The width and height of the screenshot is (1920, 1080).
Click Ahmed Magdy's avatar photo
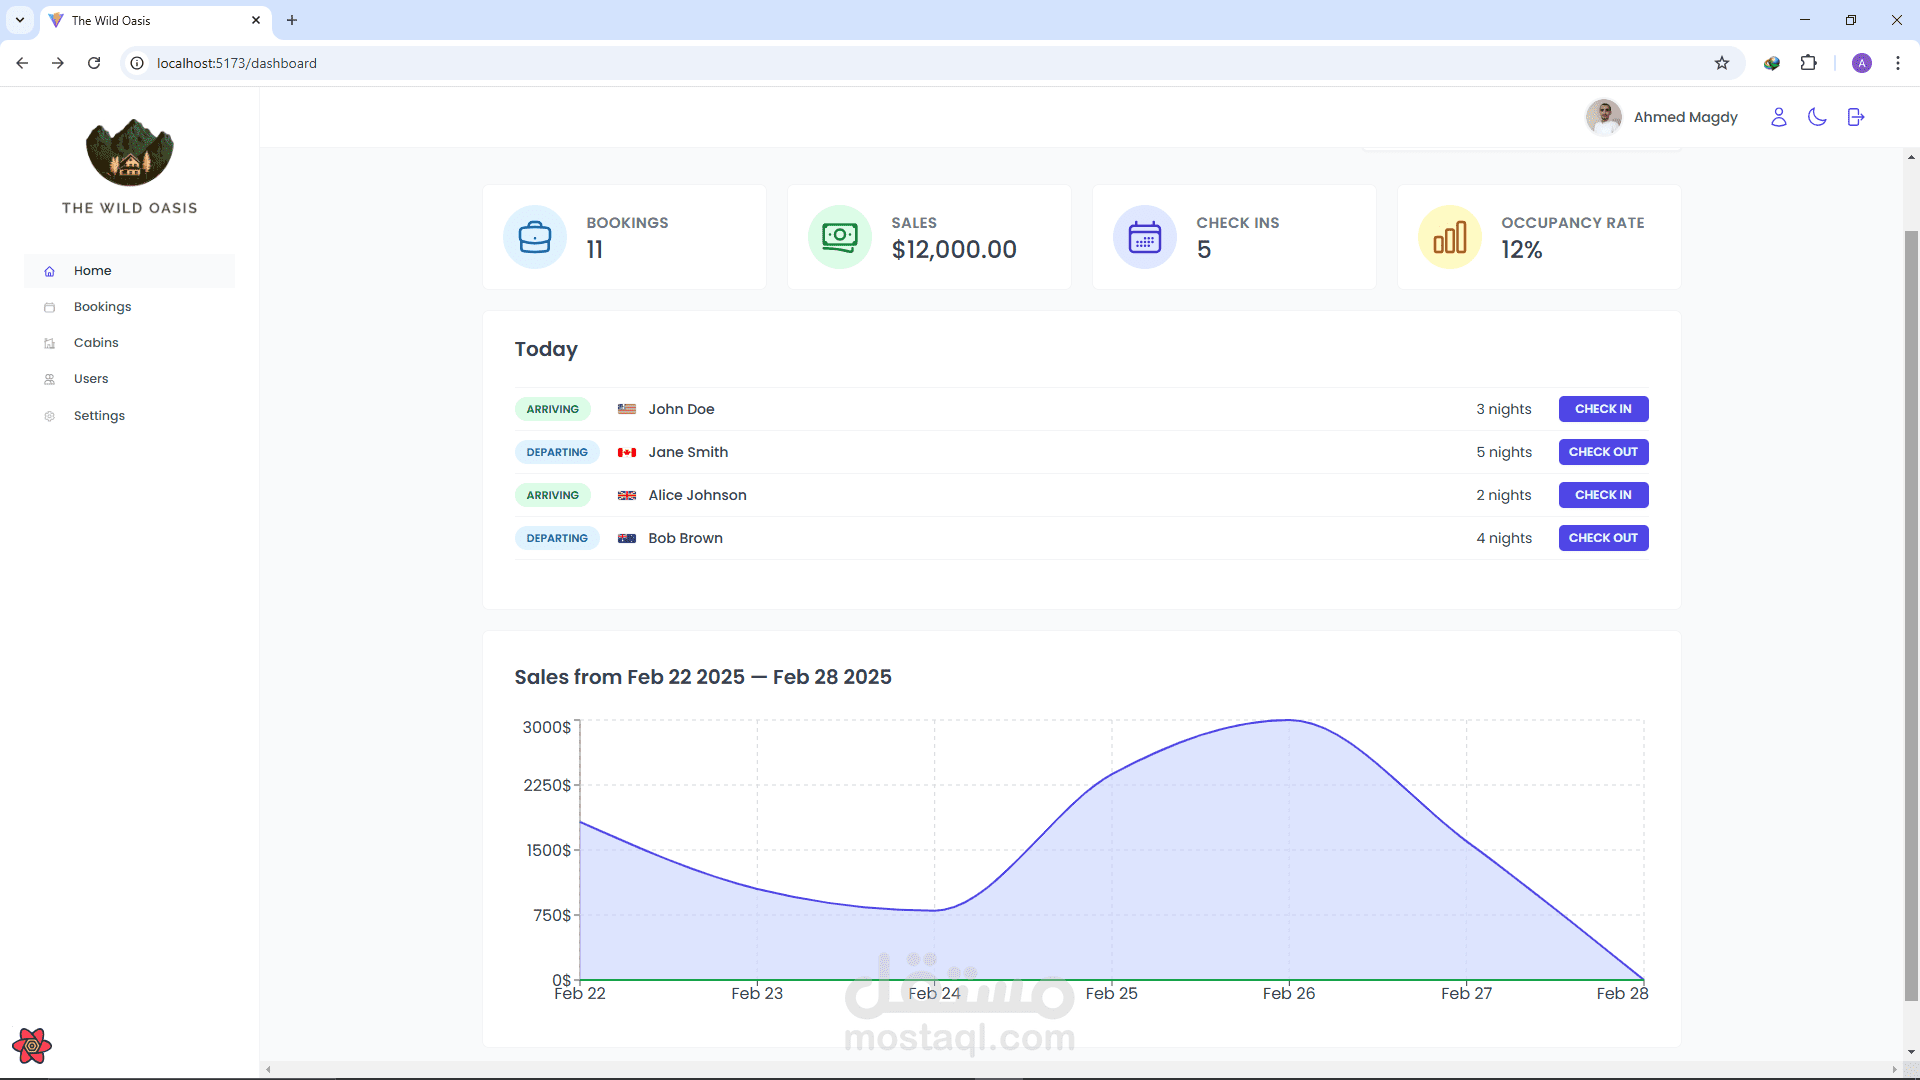(x=1603, y=117)
